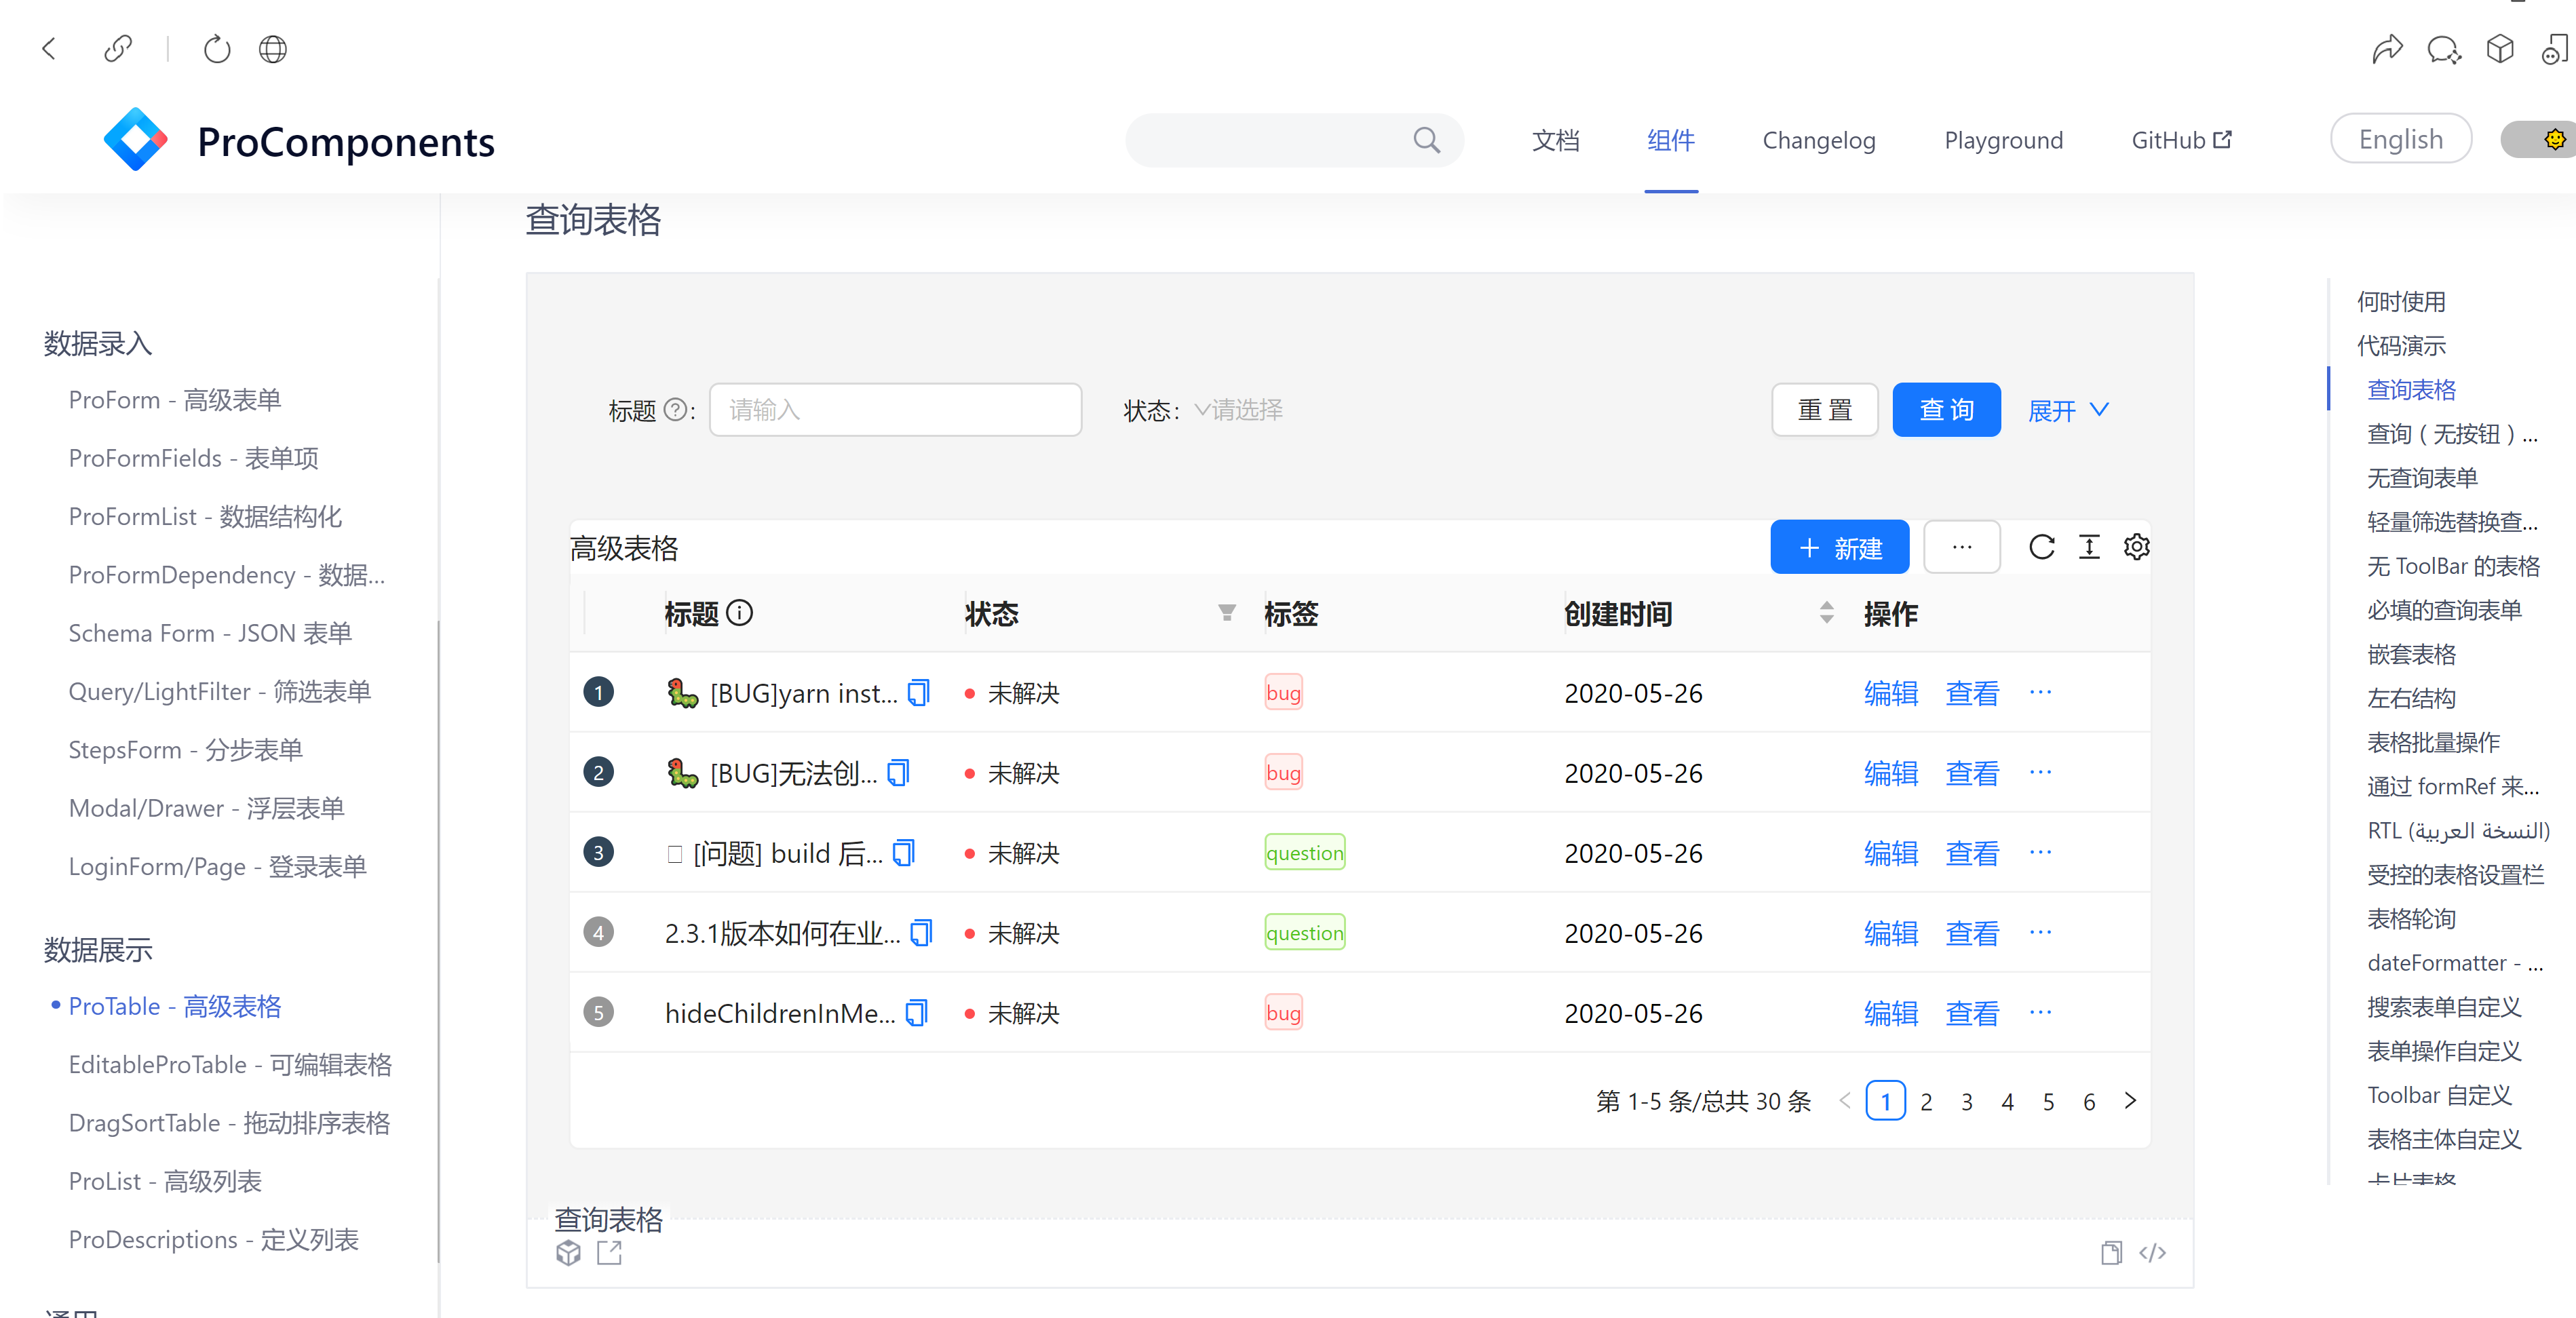Click the help icon beside 标题 label

click(676, 410)
